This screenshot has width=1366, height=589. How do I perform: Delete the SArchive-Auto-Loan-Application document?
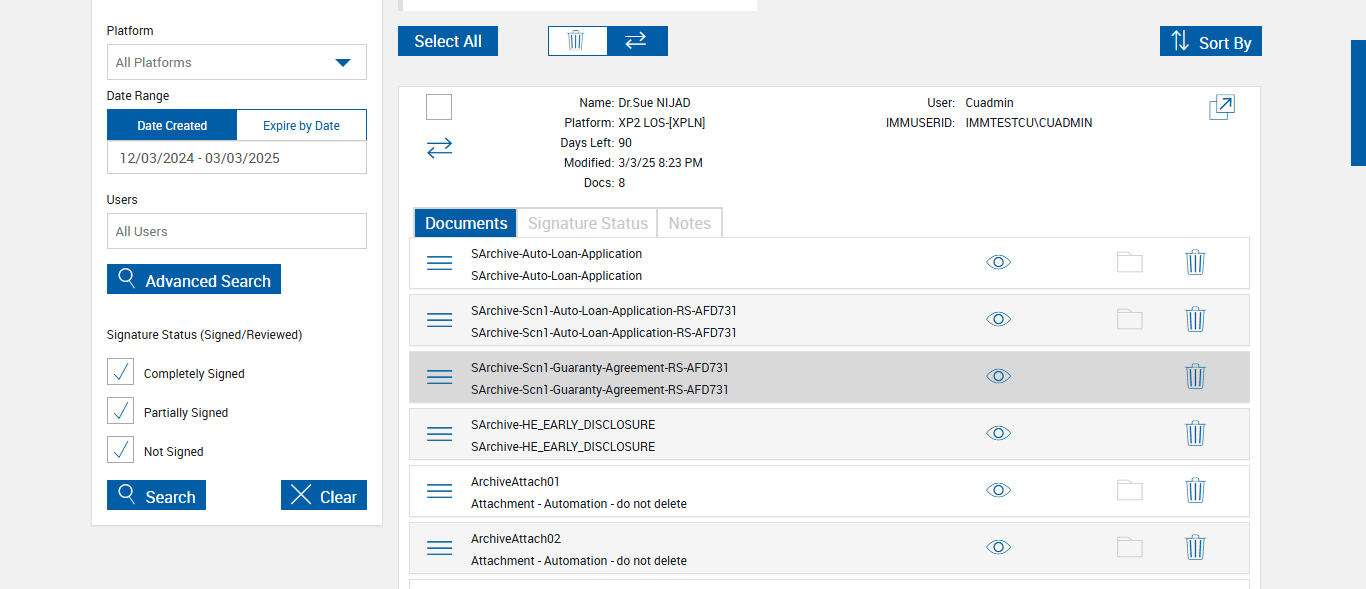(1195, 262)
